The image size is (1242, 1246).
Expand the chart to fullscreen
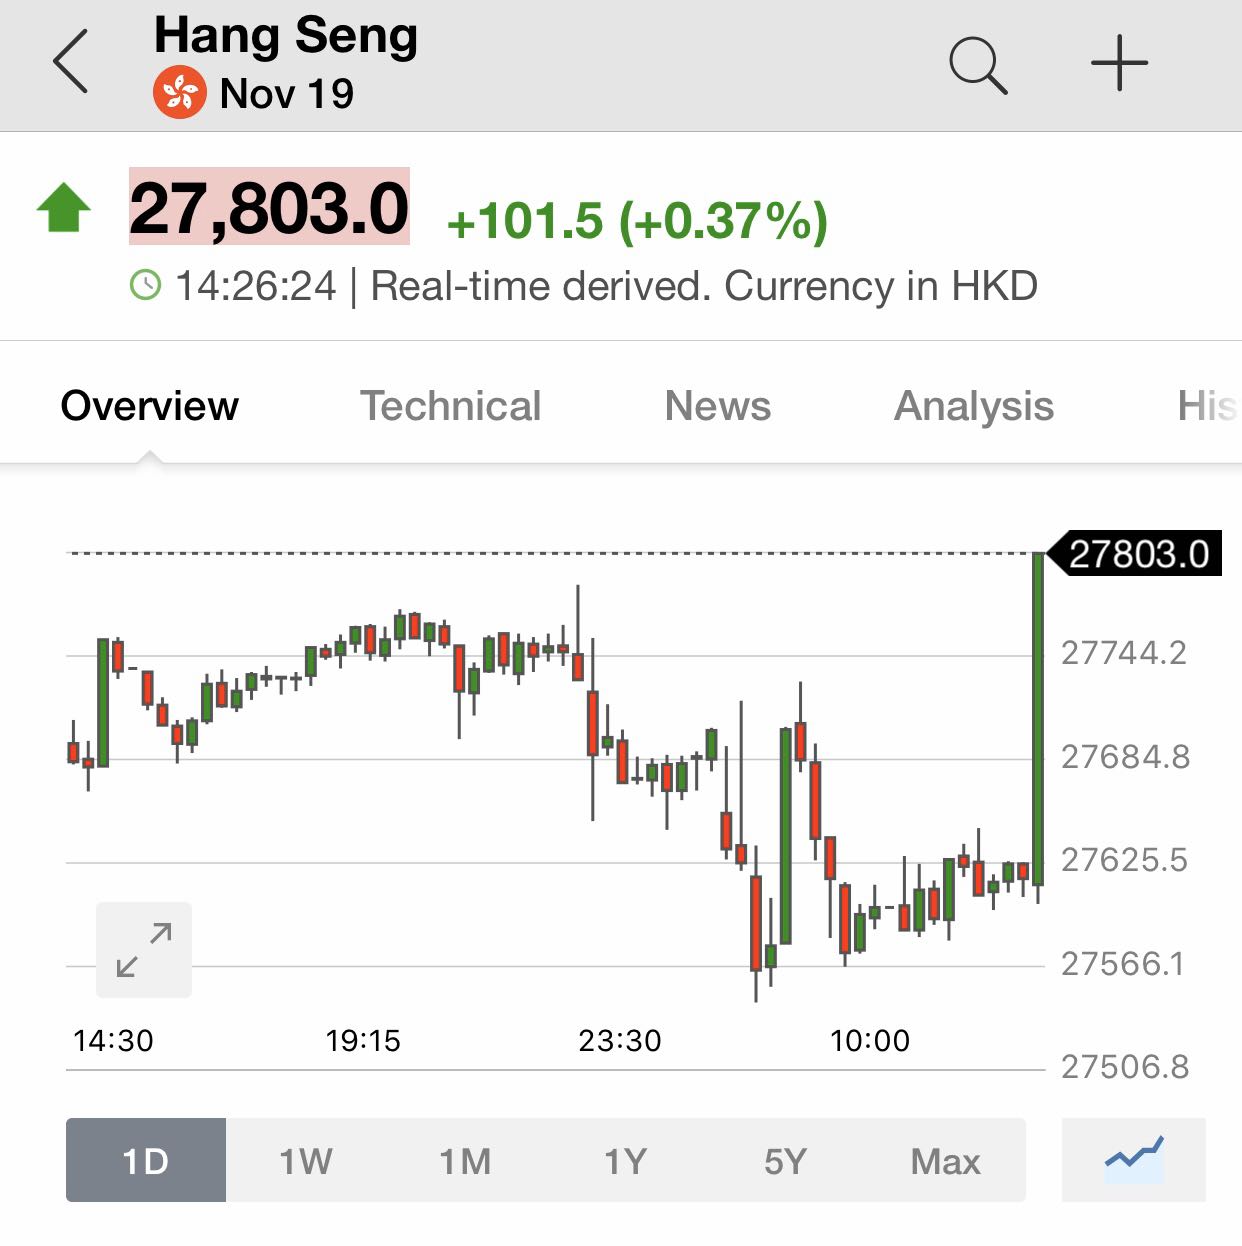coord(144,950)
